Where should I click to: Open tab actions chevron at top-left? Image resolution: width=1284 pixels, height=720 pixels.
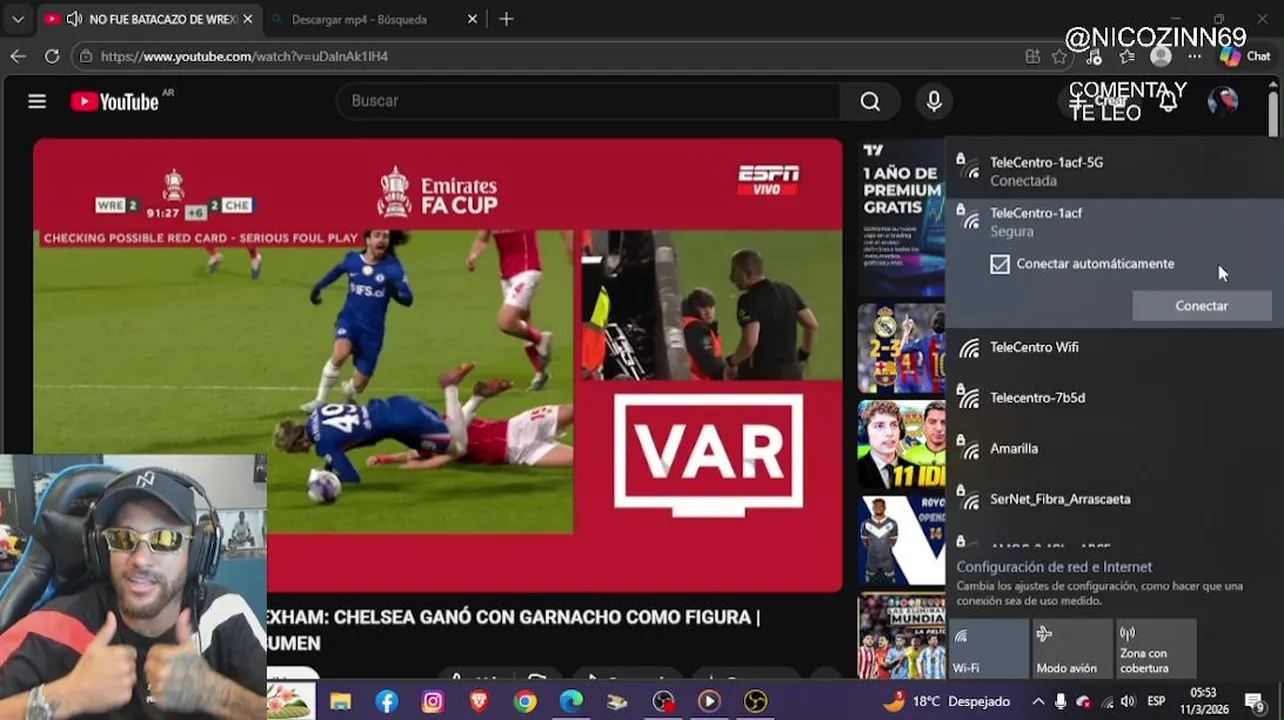tap(18, 19)
